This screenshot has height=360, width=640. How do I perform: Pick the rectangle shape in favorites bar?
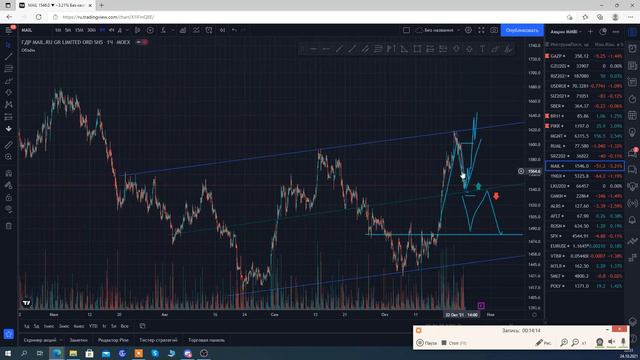417,49
